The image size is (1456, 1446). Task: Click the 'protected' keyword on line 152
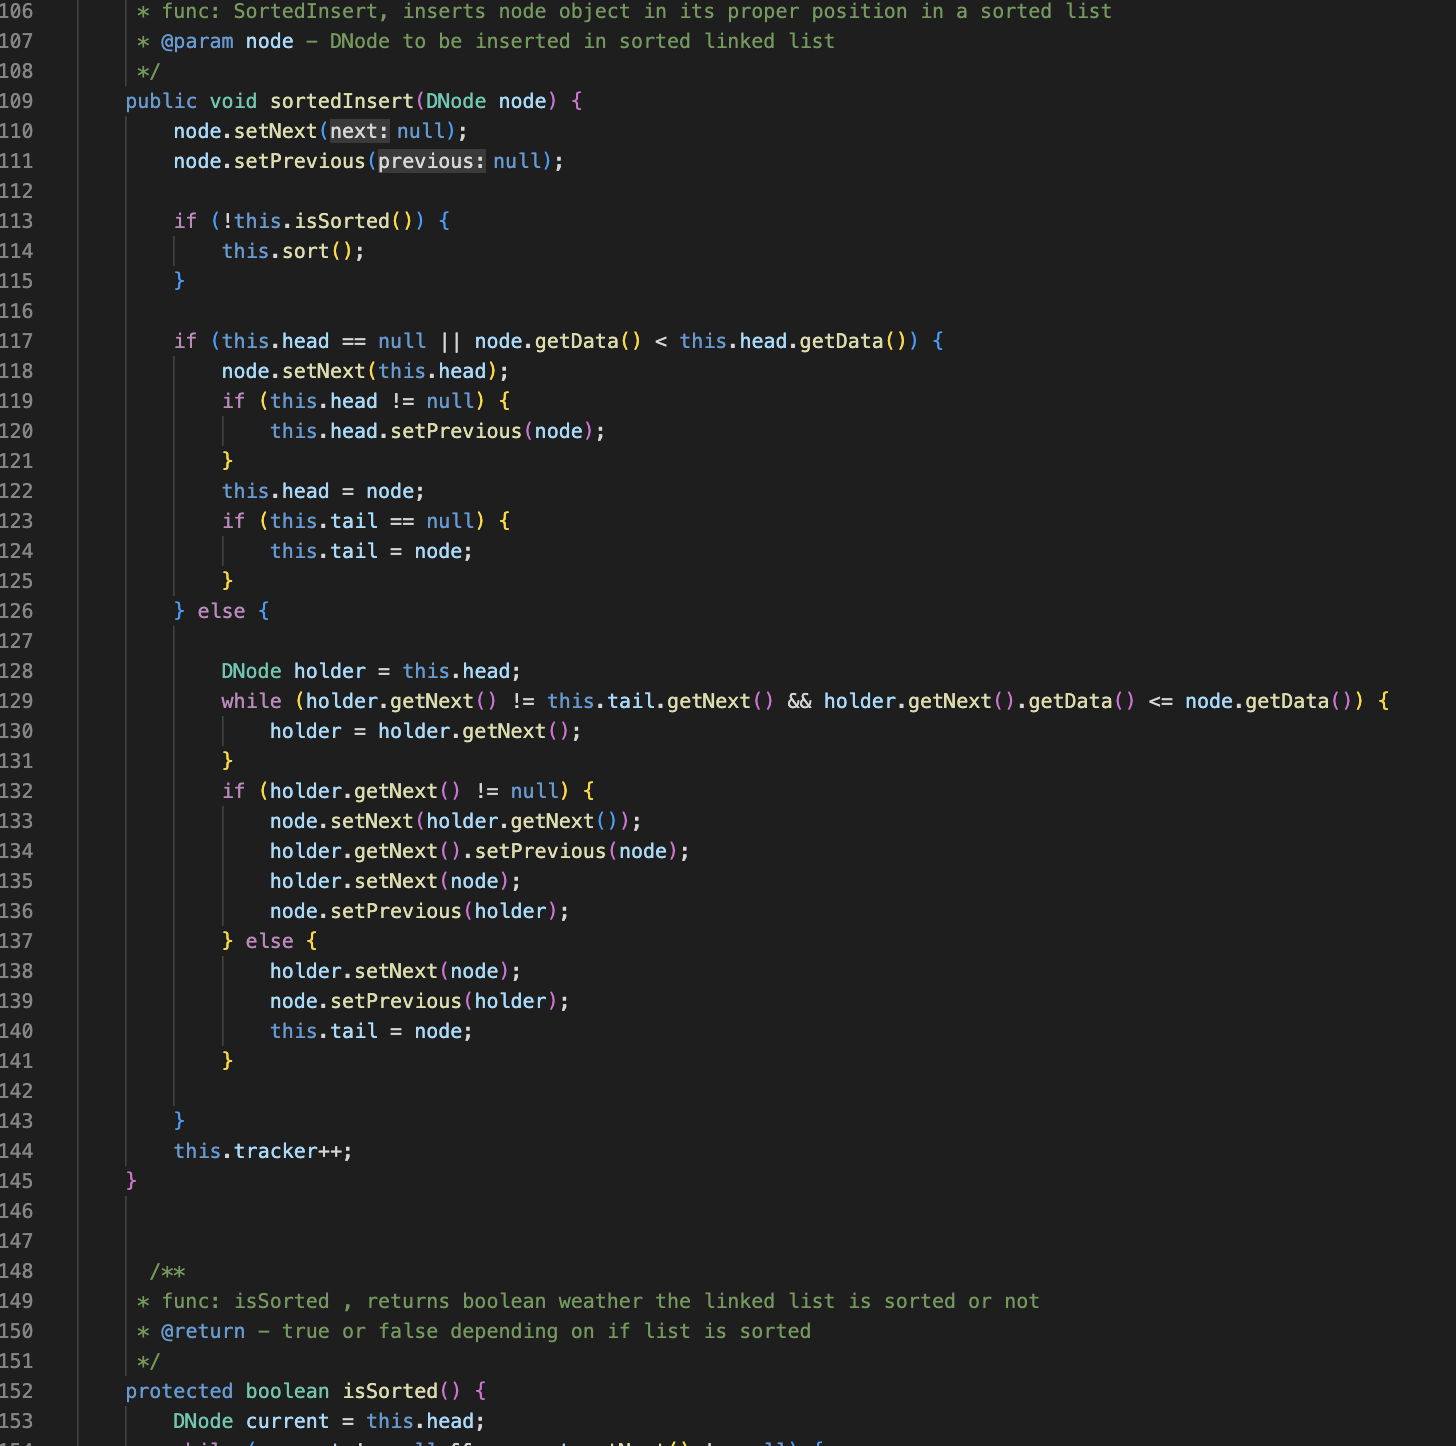click(179, 1391)
